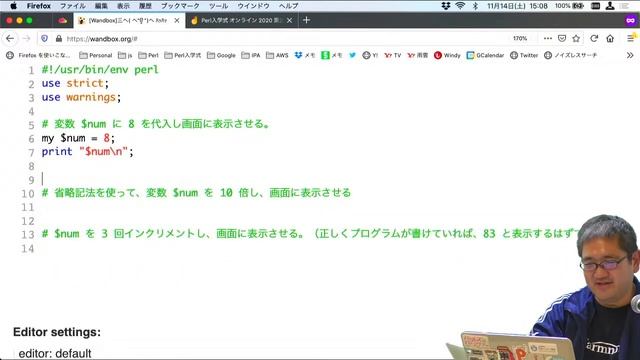The height and width of the screenshot is (360, 640).
Task: Open the 編集 menu
Action: coord(101,6)
